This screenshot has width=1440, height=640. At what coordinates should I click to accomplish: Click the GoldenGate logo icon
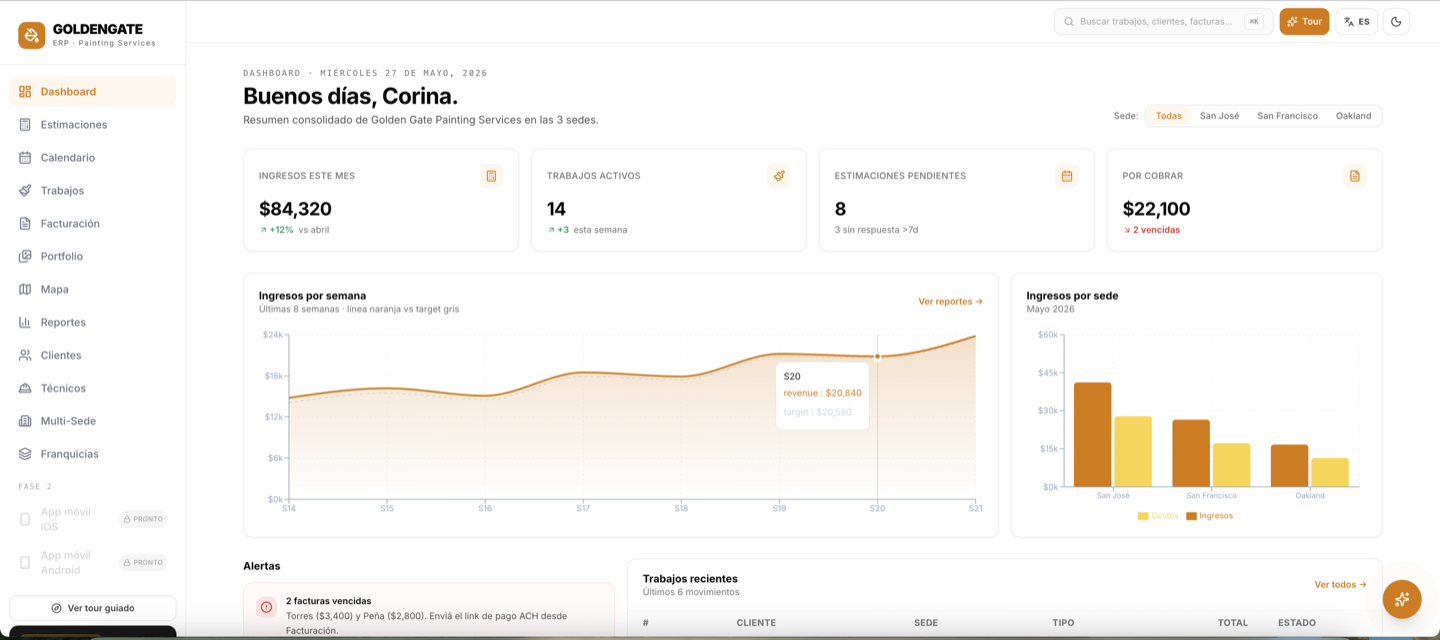click(32, 35)
